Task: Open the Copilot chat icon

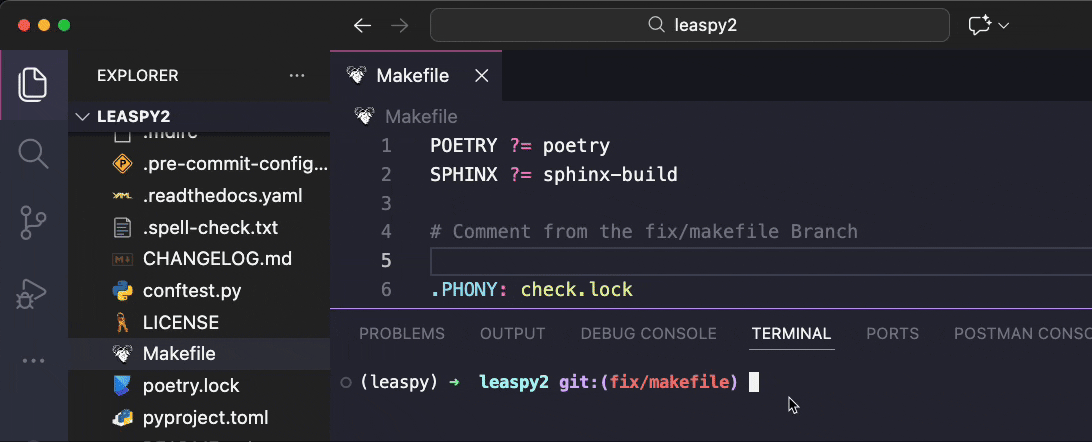Action: tap(979, 26)
